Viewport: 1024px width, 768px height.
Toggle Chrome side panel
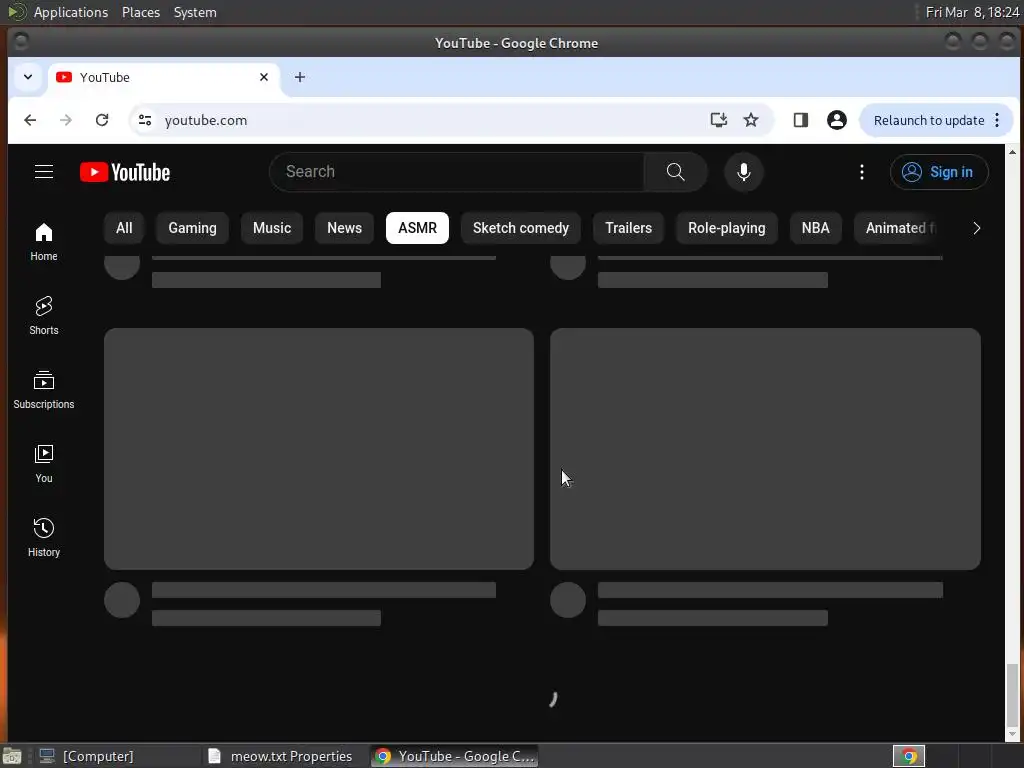coord(801,120)
